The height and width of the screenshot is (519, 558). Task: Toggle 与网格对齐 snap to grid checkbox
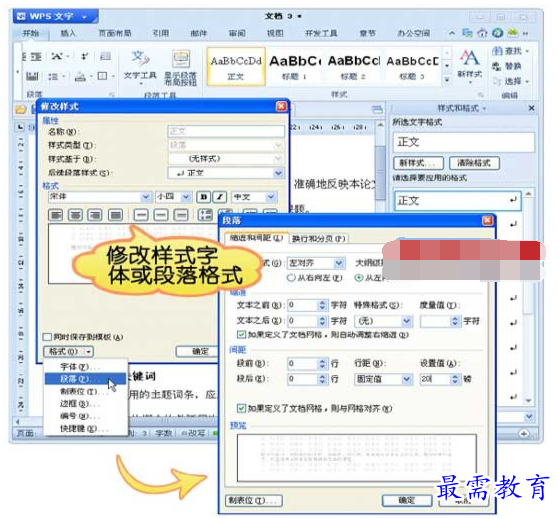click(241, 408)
